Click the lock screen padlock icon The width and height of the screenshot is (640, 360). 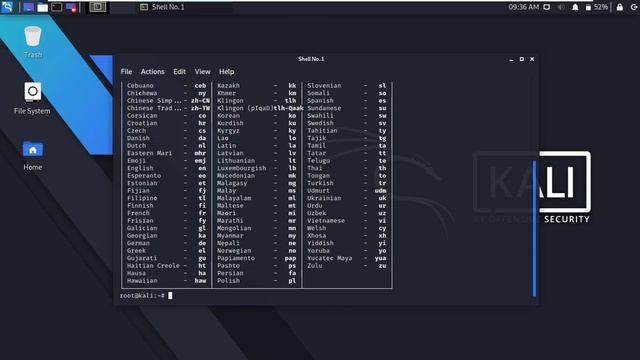pos(620,7)
